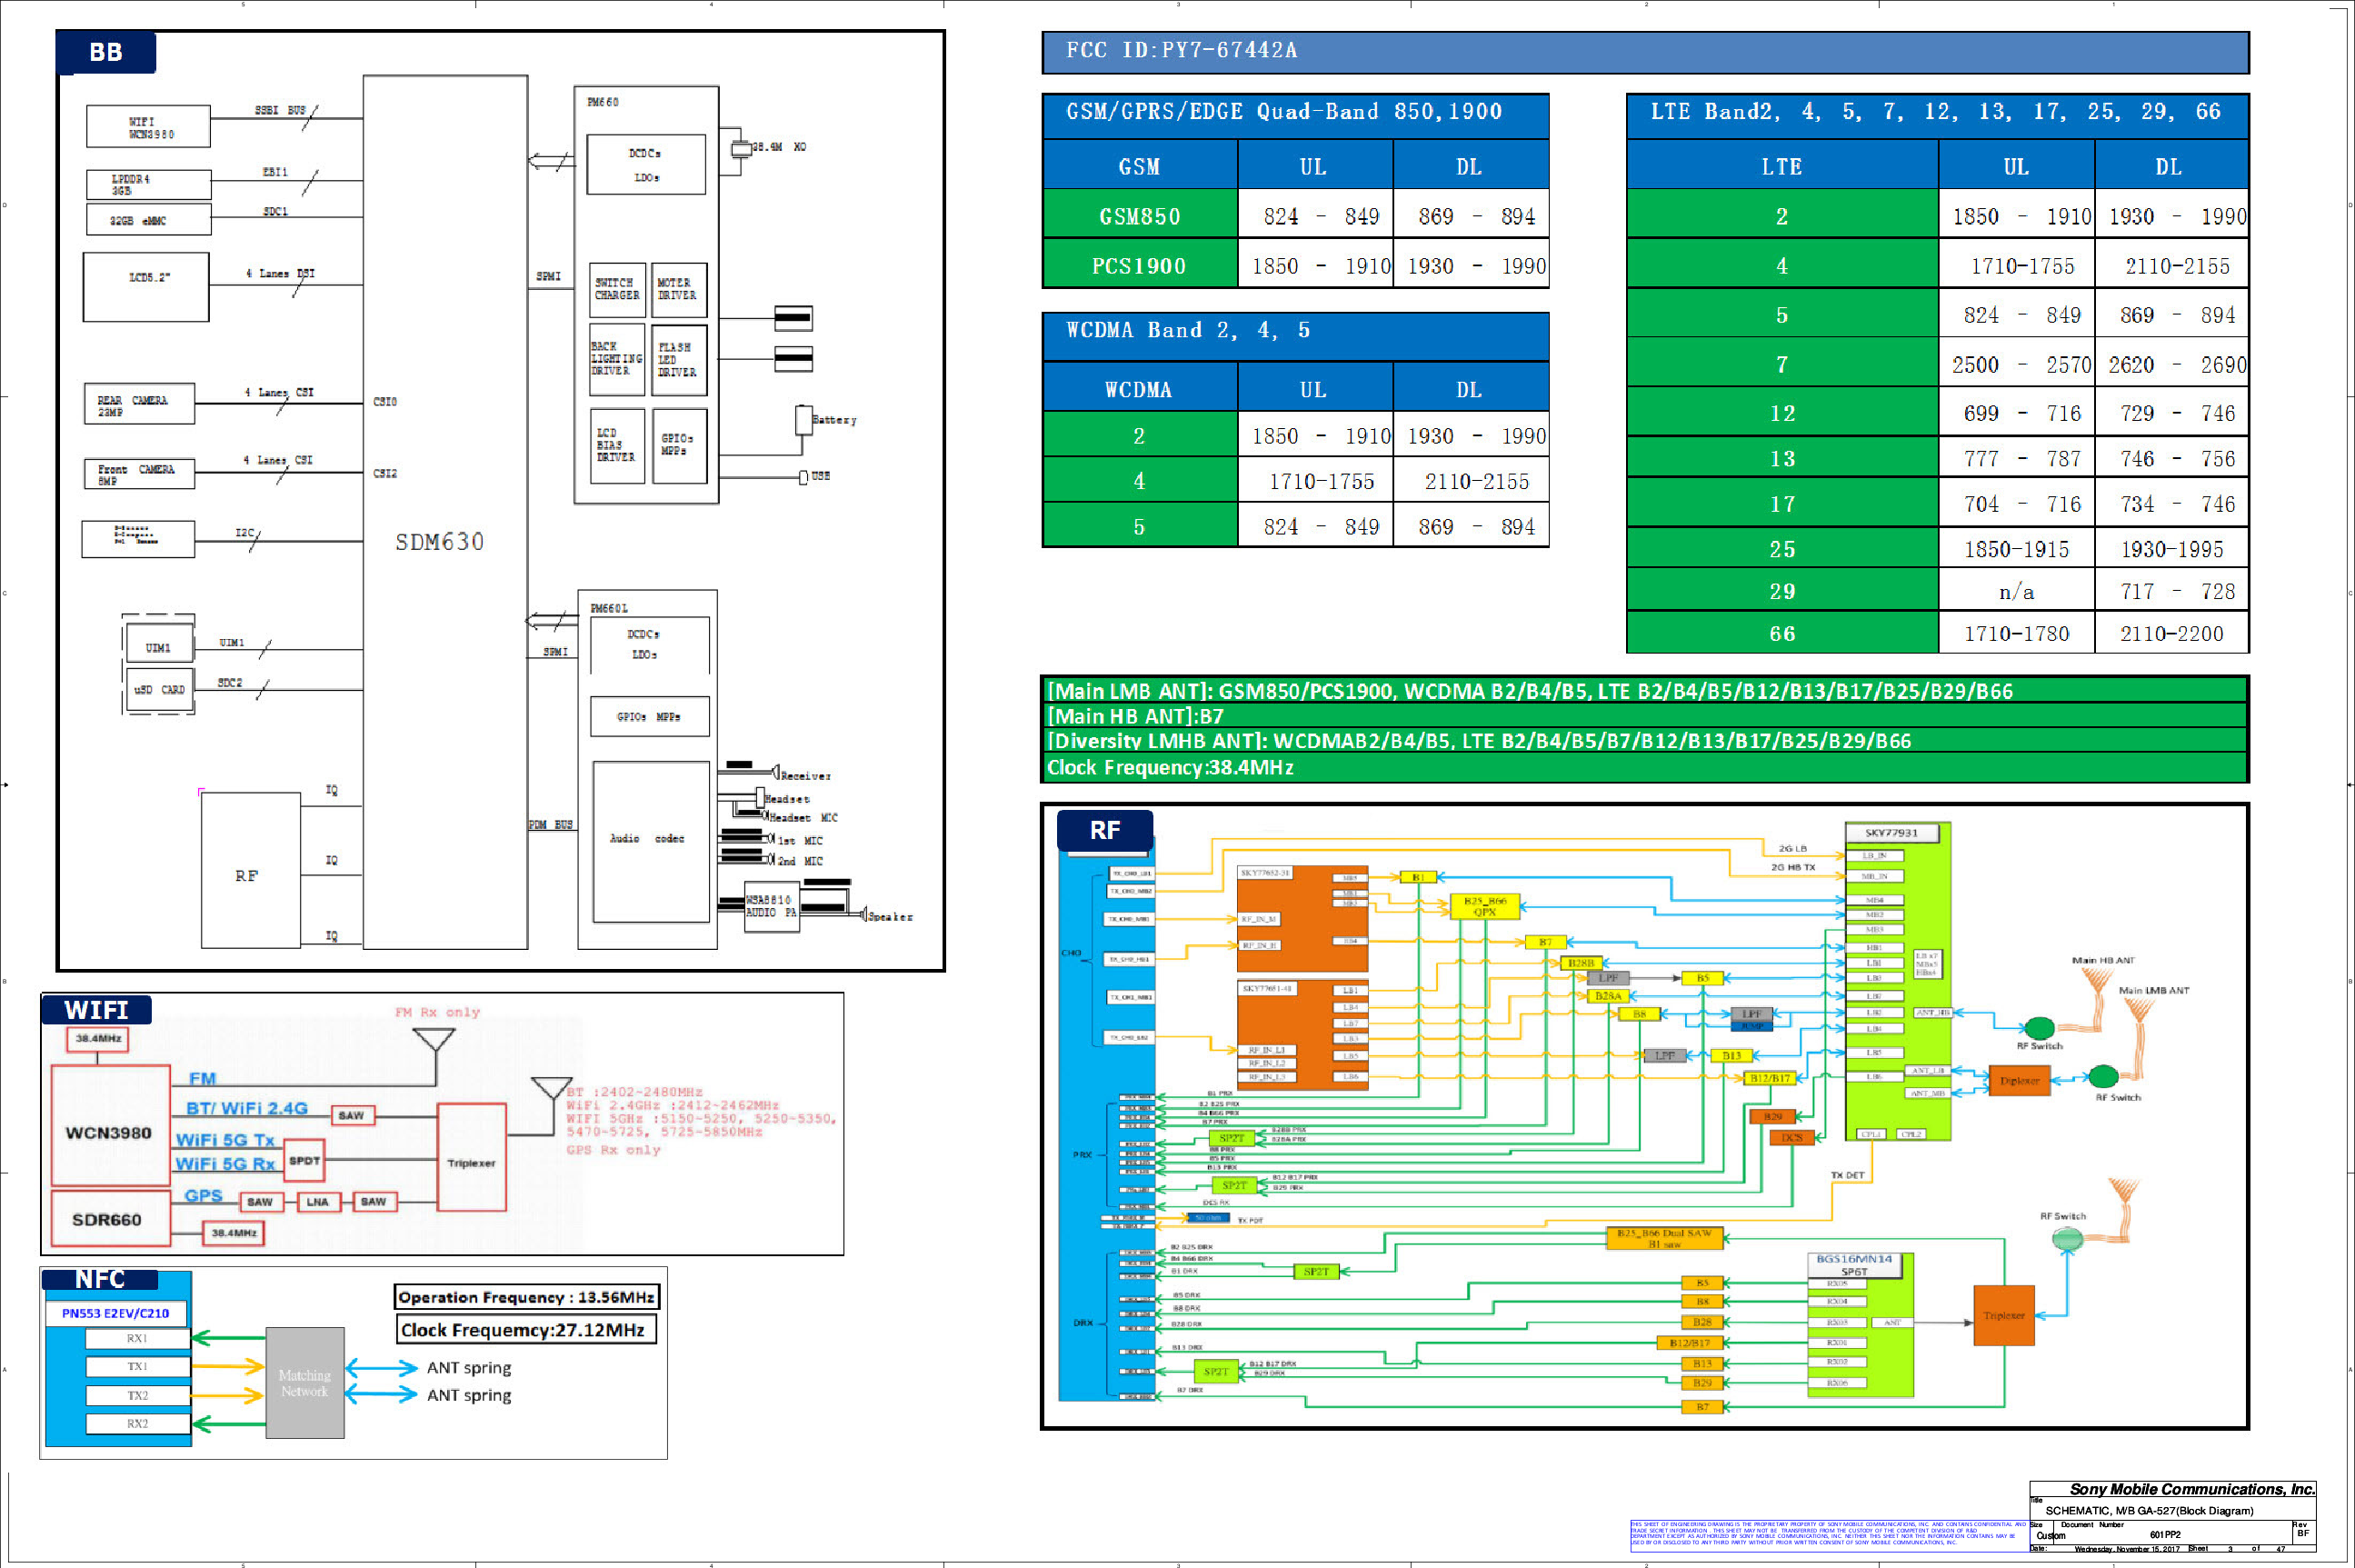
Task: Click the BGS16MN14 SP6T switch label
Action: 1855,1264
